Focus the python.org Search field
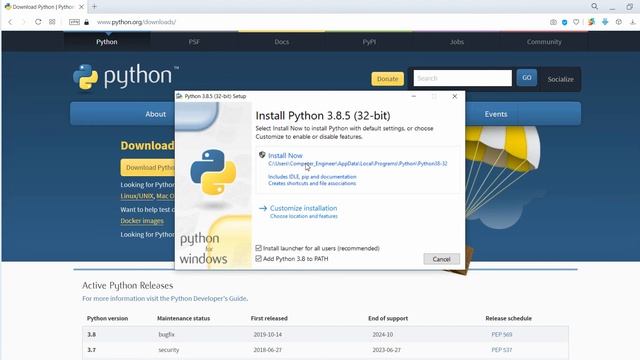Image resolution: width=640 pixels, height=360 pixels. pos(462,78)
